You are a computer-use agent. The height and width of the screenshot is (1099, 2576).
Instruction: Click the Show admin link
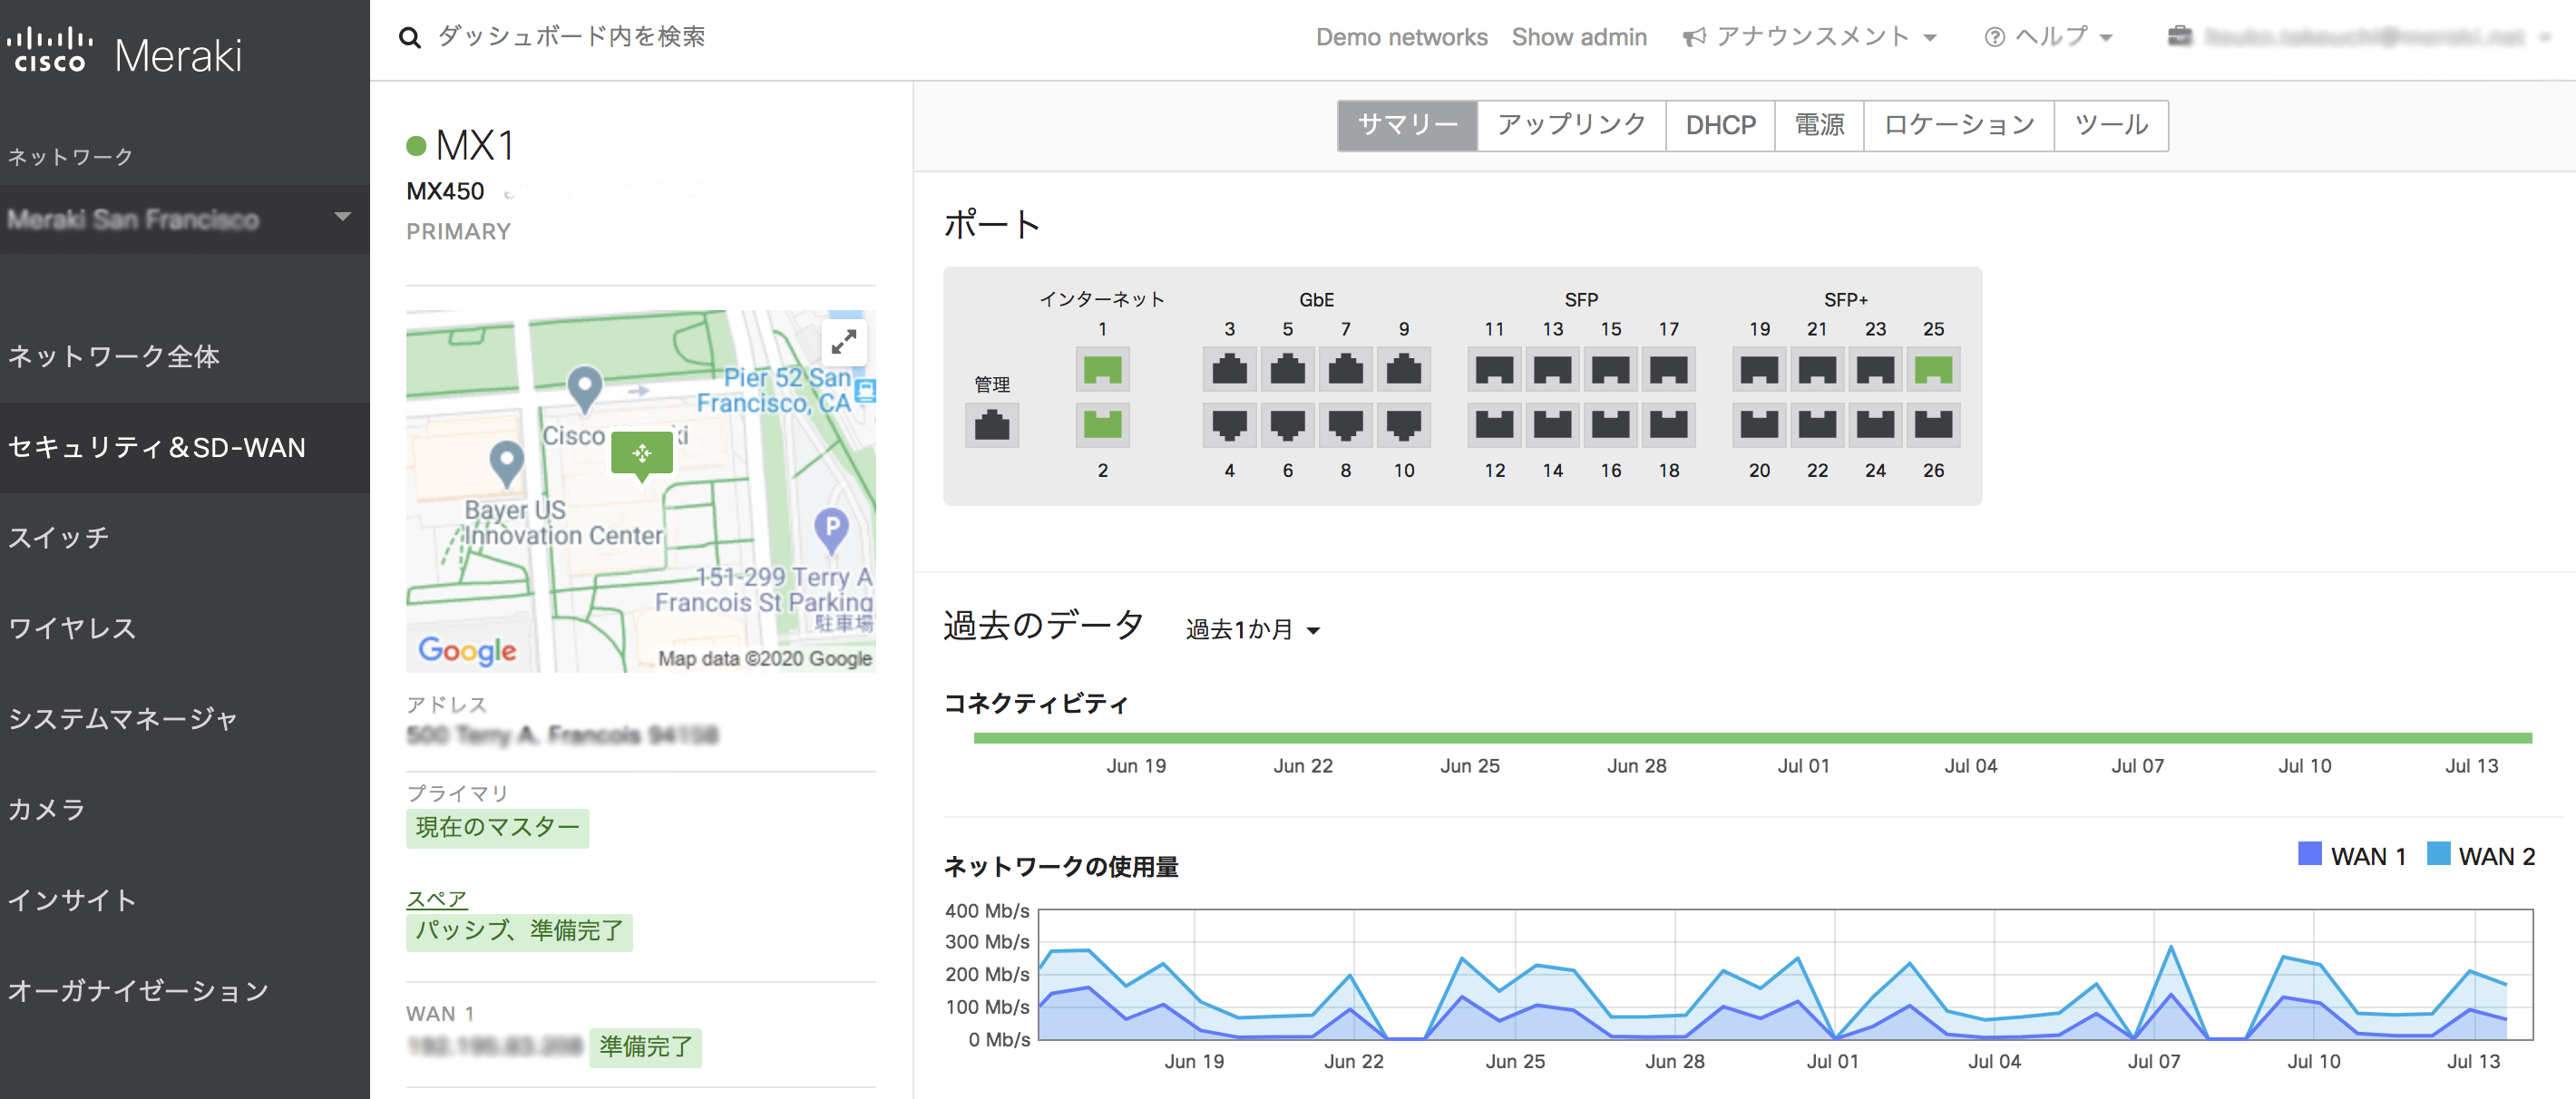(x=1579, y=37)
